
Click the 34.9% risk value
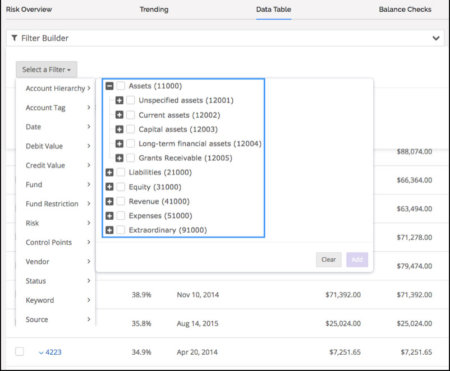(141, 352)
